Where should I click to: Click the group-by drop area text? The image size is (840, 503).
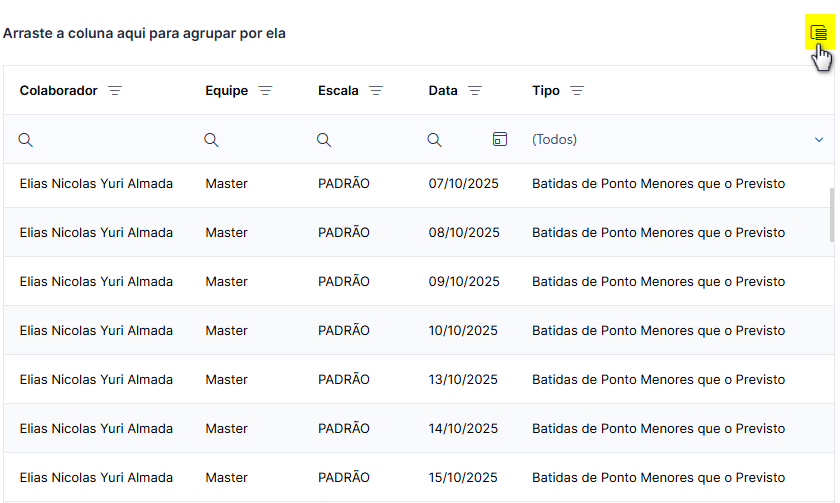144,33
